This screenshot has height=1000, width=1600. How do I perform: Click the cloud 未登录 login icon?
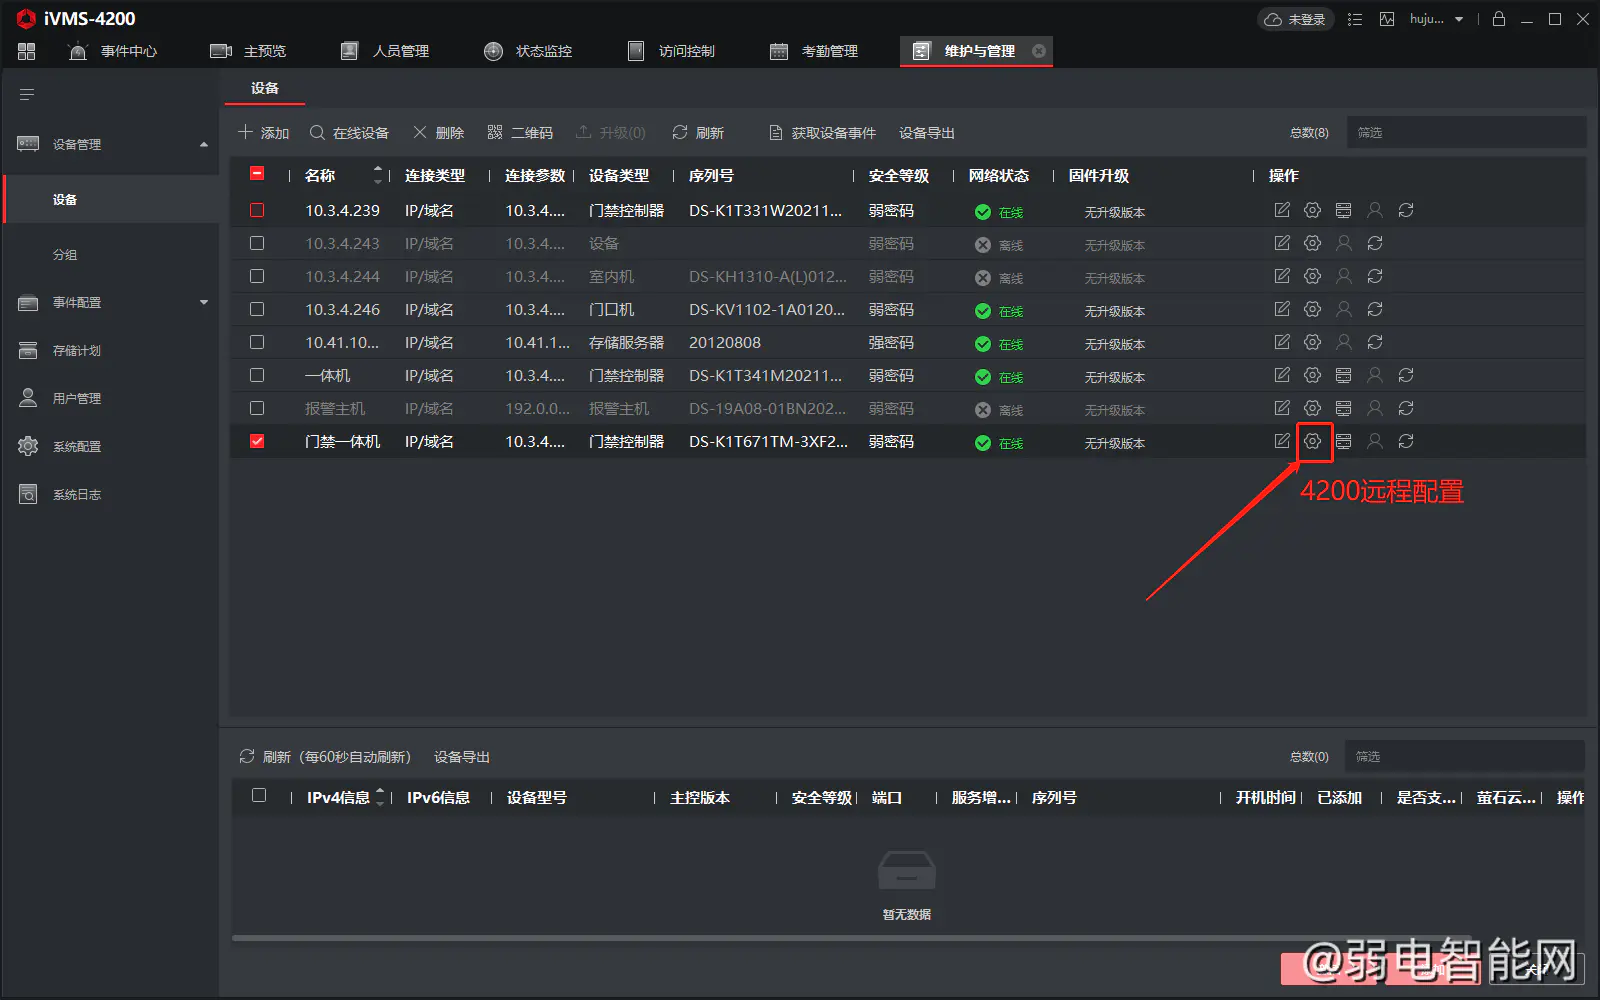(x=1295, y=19)
